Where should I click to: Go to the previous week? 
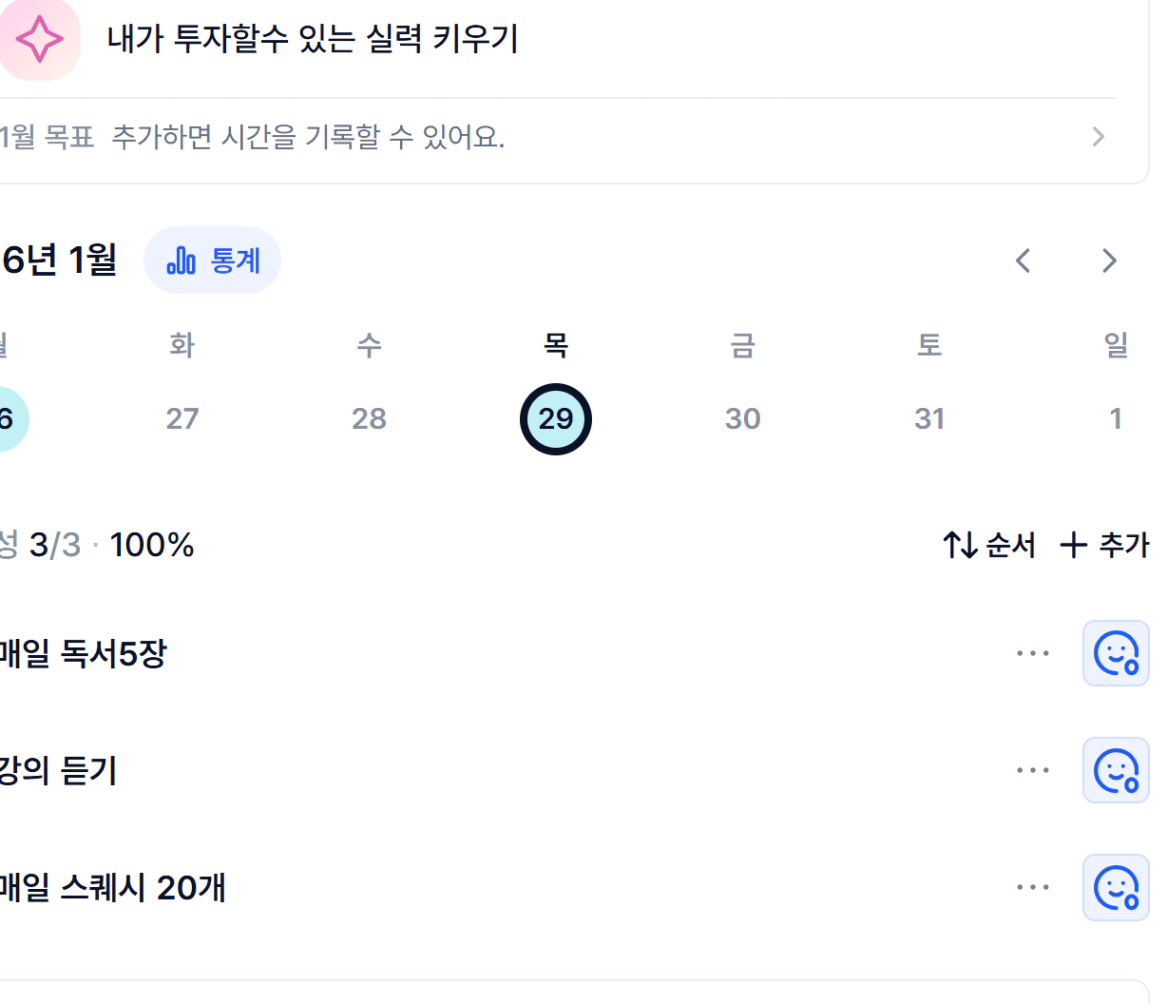click(x=1022, y=261)
